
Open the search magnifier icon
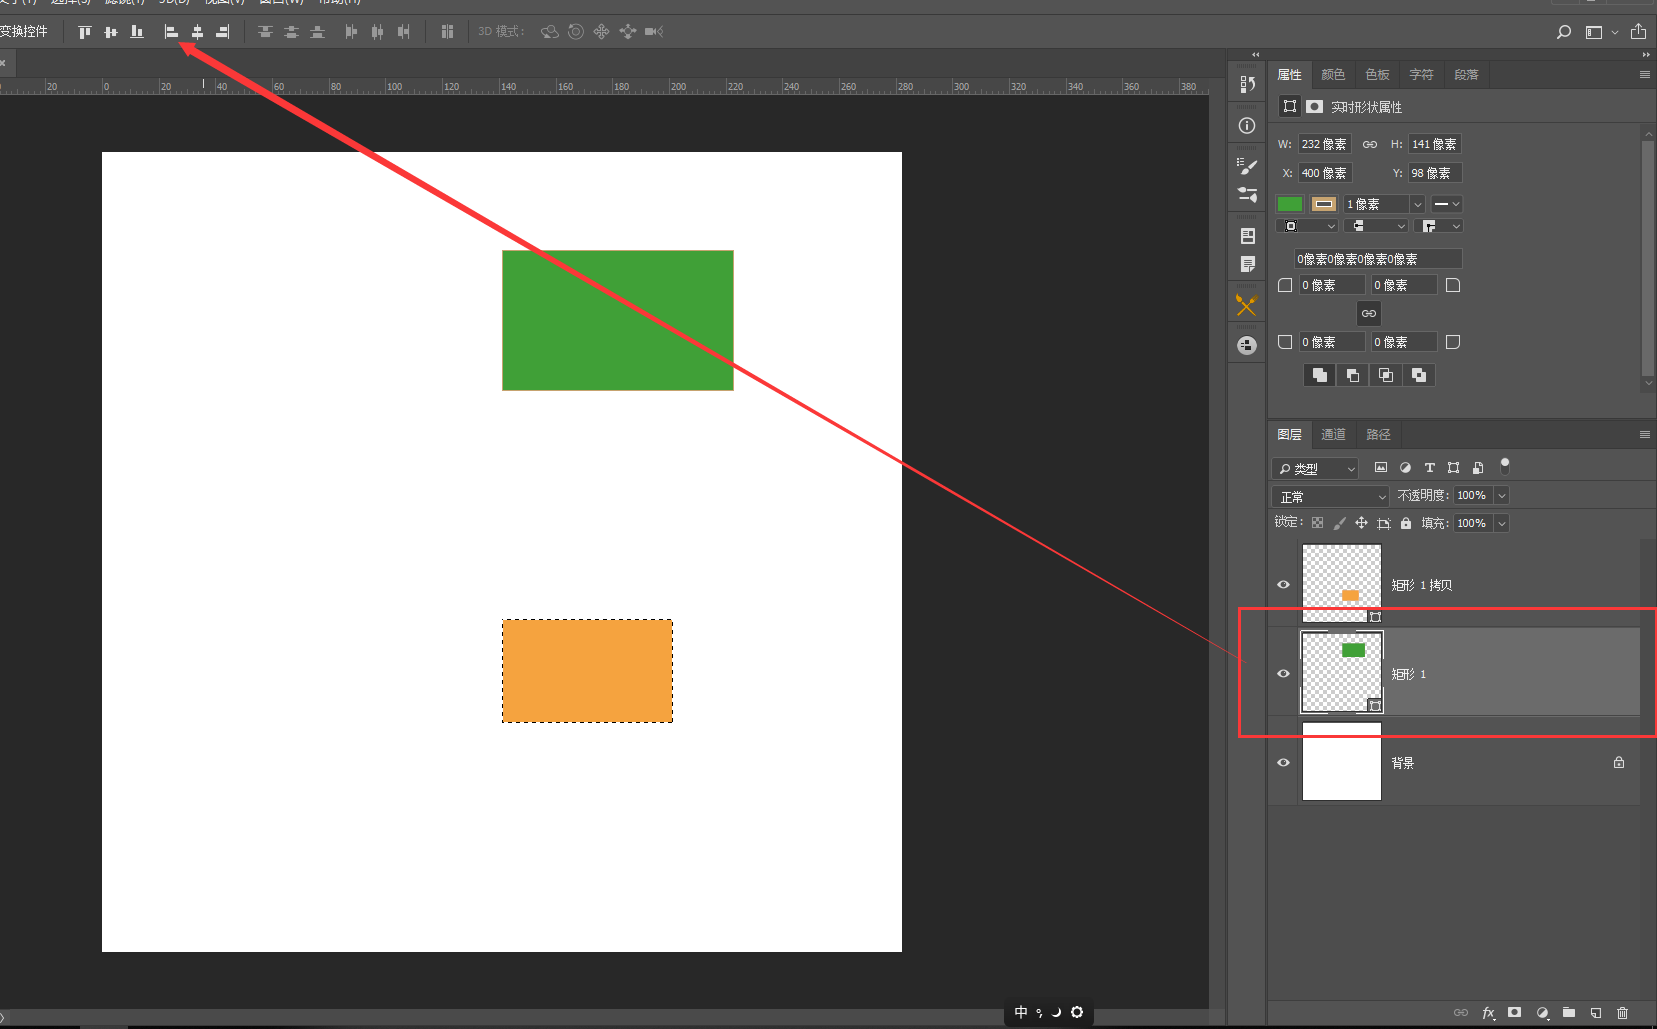coord(1564,32)
